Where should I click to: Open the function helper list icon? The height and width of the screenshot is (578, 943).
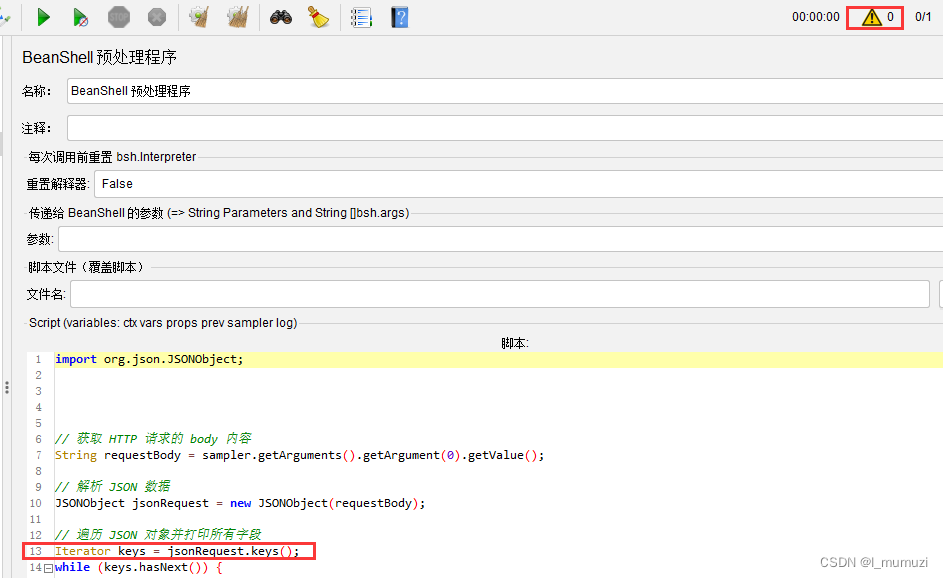click(361, 17)
